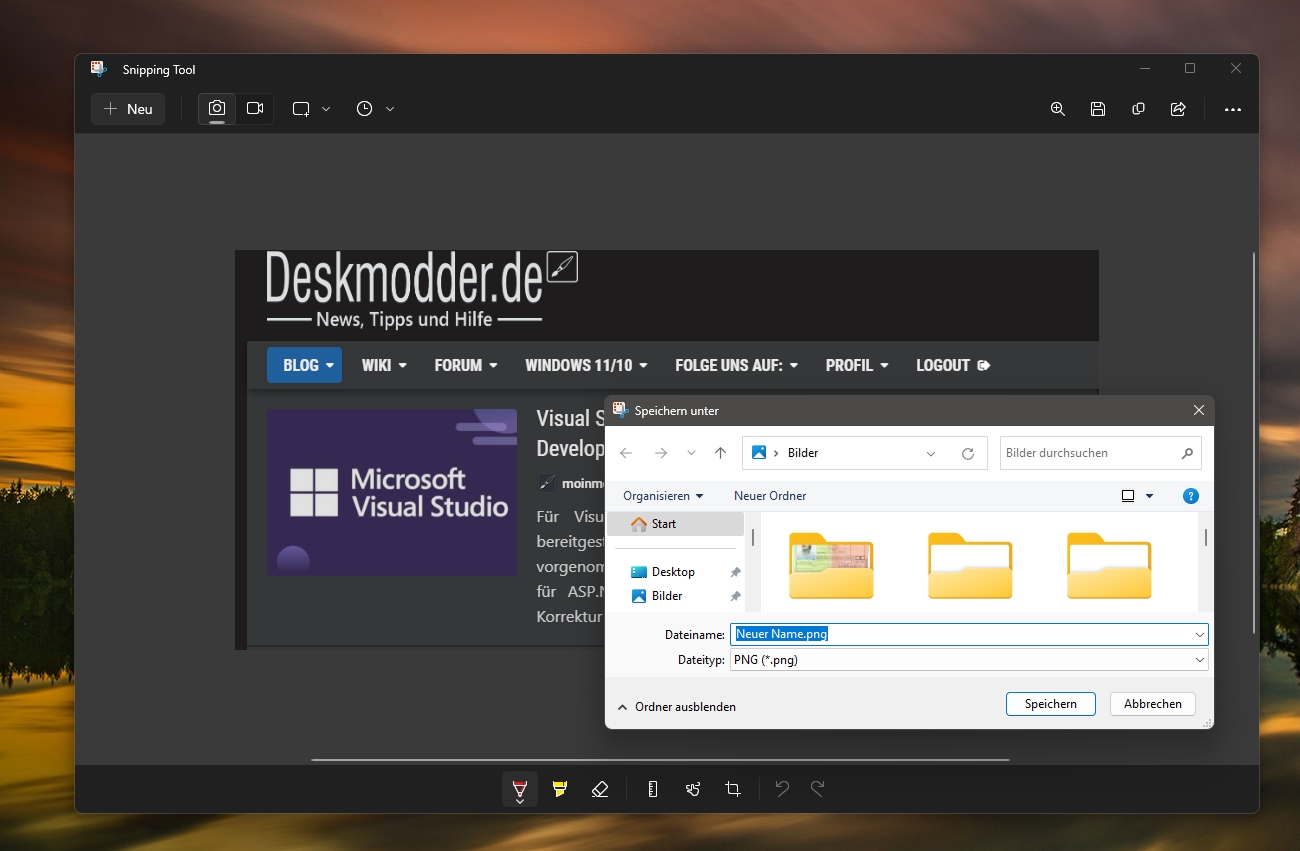Click LOGOUT link in captured page
This screenshot has height=851, width=1300.
[x=953, y=365]
